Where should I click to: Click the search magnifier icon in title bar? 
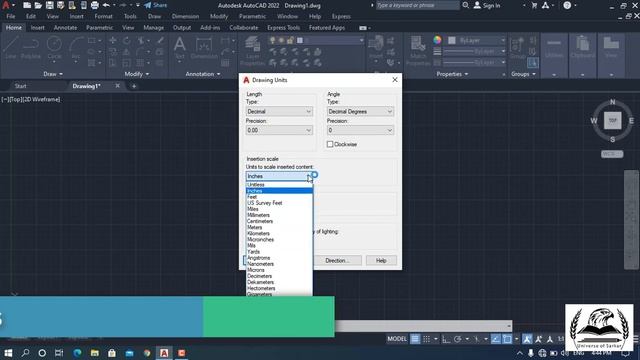tap(466, 5)
